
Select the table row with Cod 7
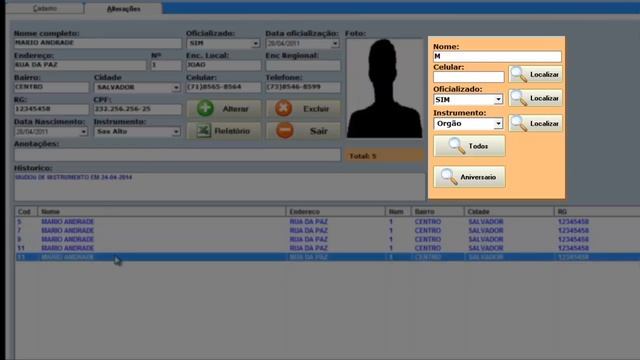click(327, 231)
